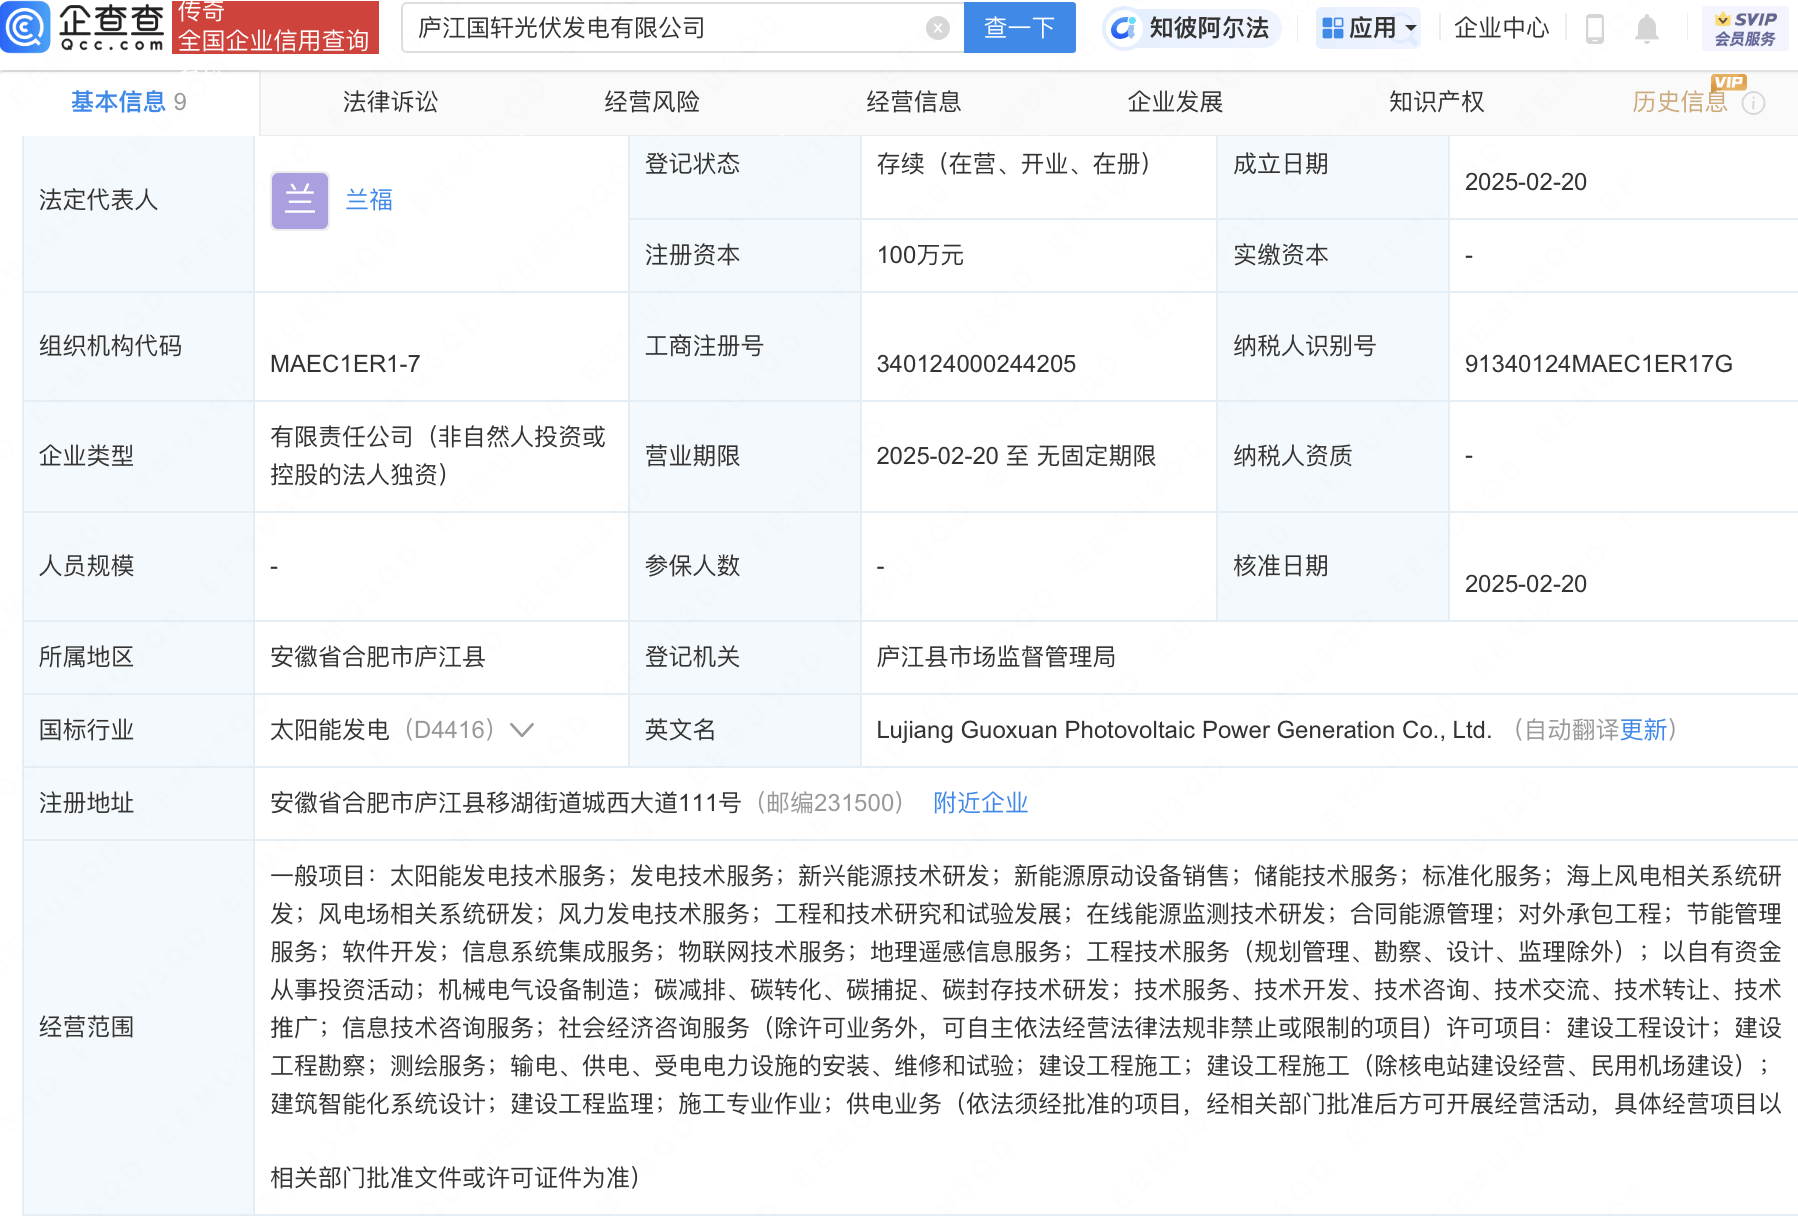Switch to the 法律诉讼 tab

(389, 101)
